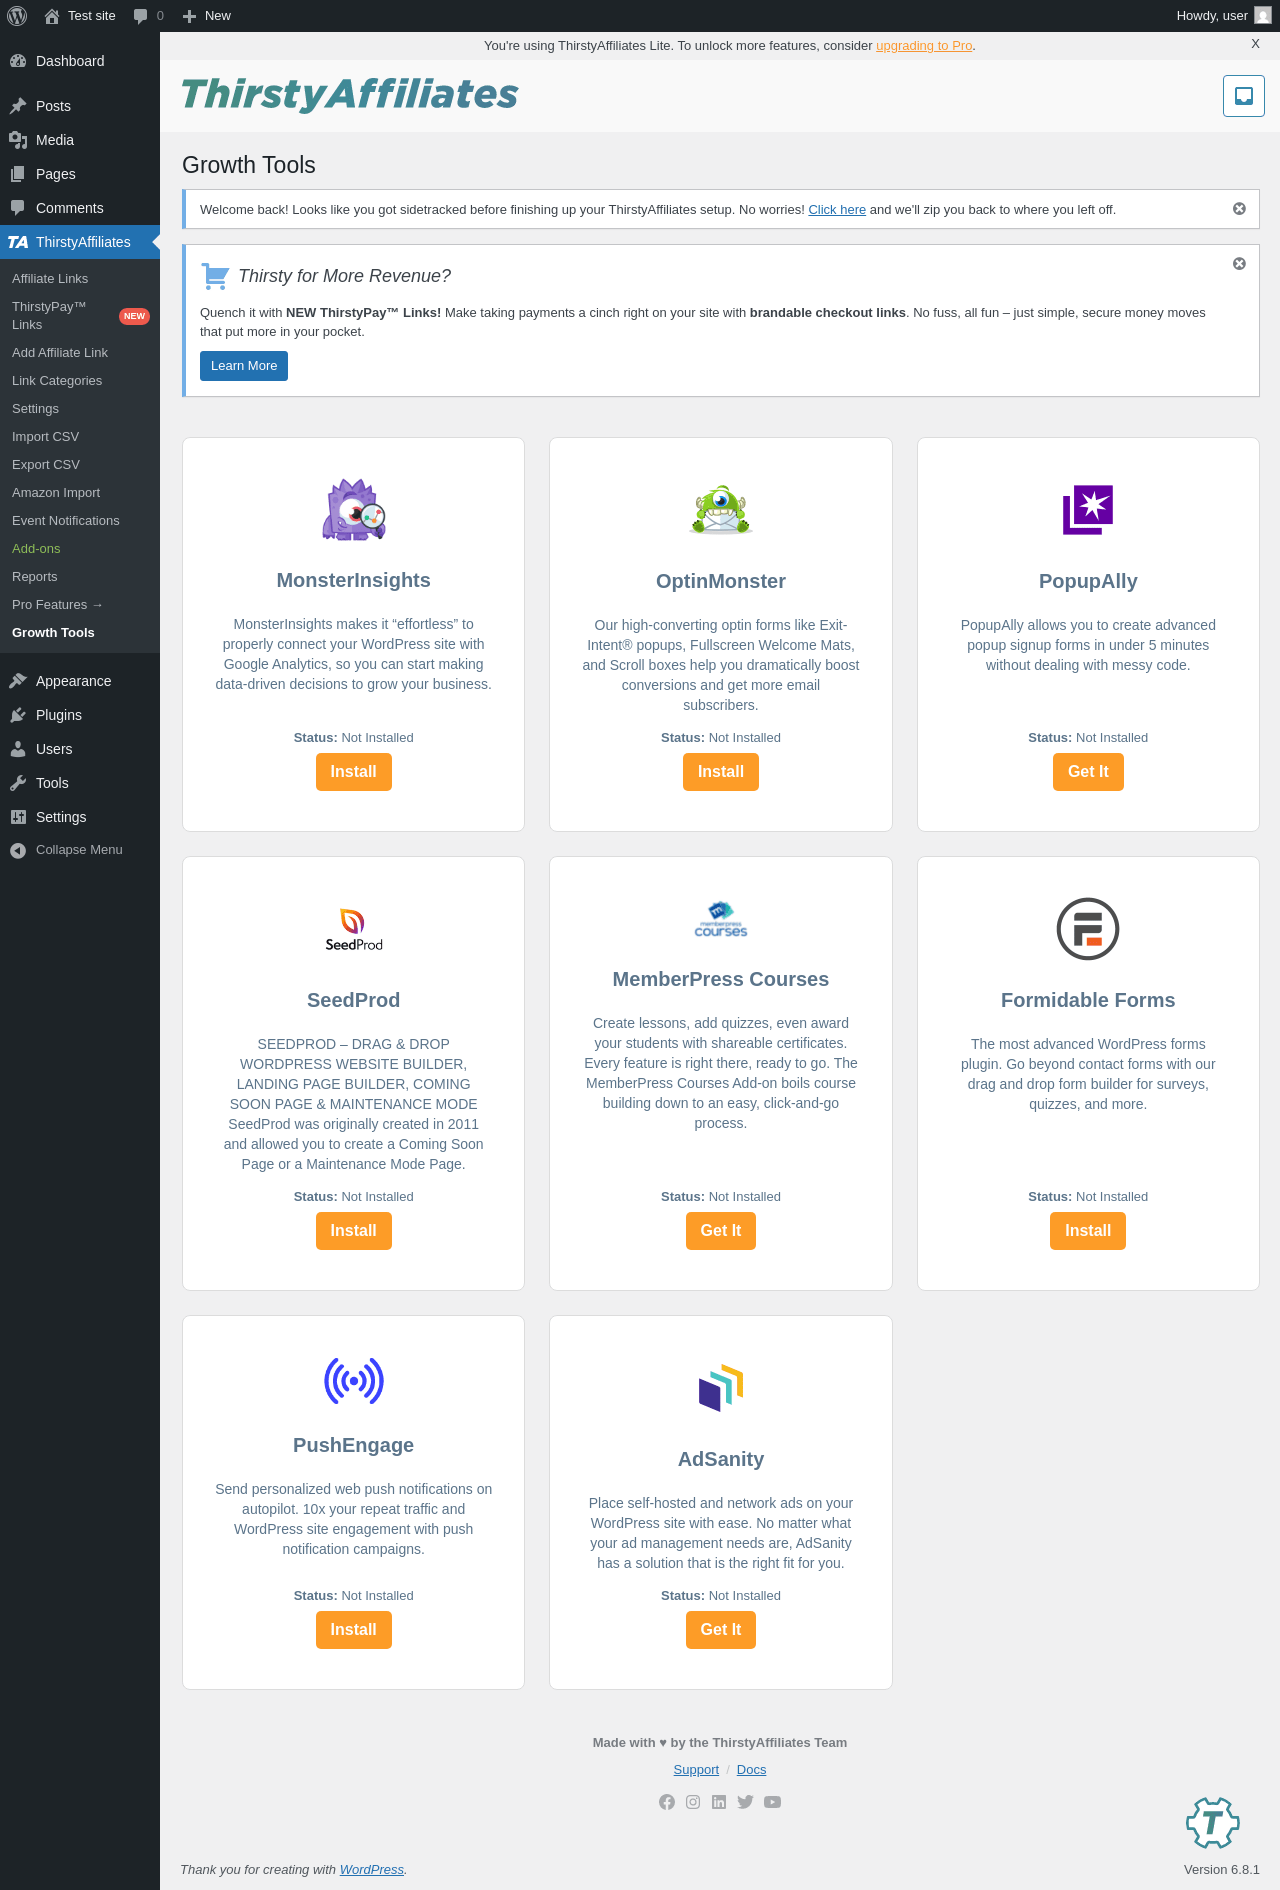Open Tools in the sidebar

[x=80, y=783]
